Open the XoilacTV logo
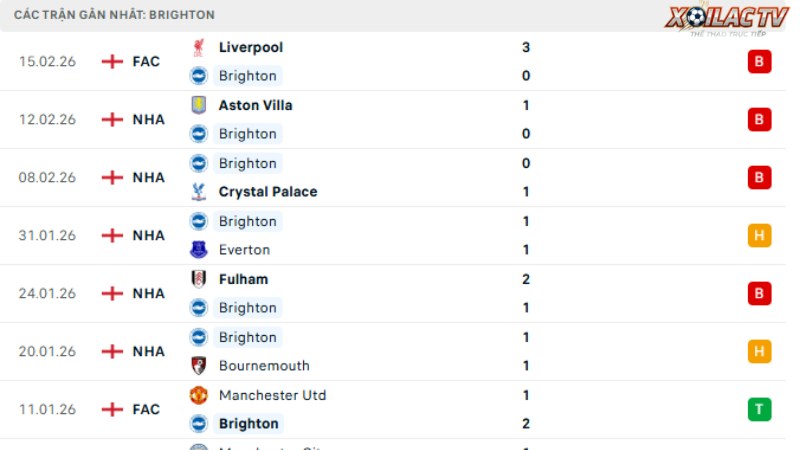This screenshot has height=450, width=800. [714, 19]
